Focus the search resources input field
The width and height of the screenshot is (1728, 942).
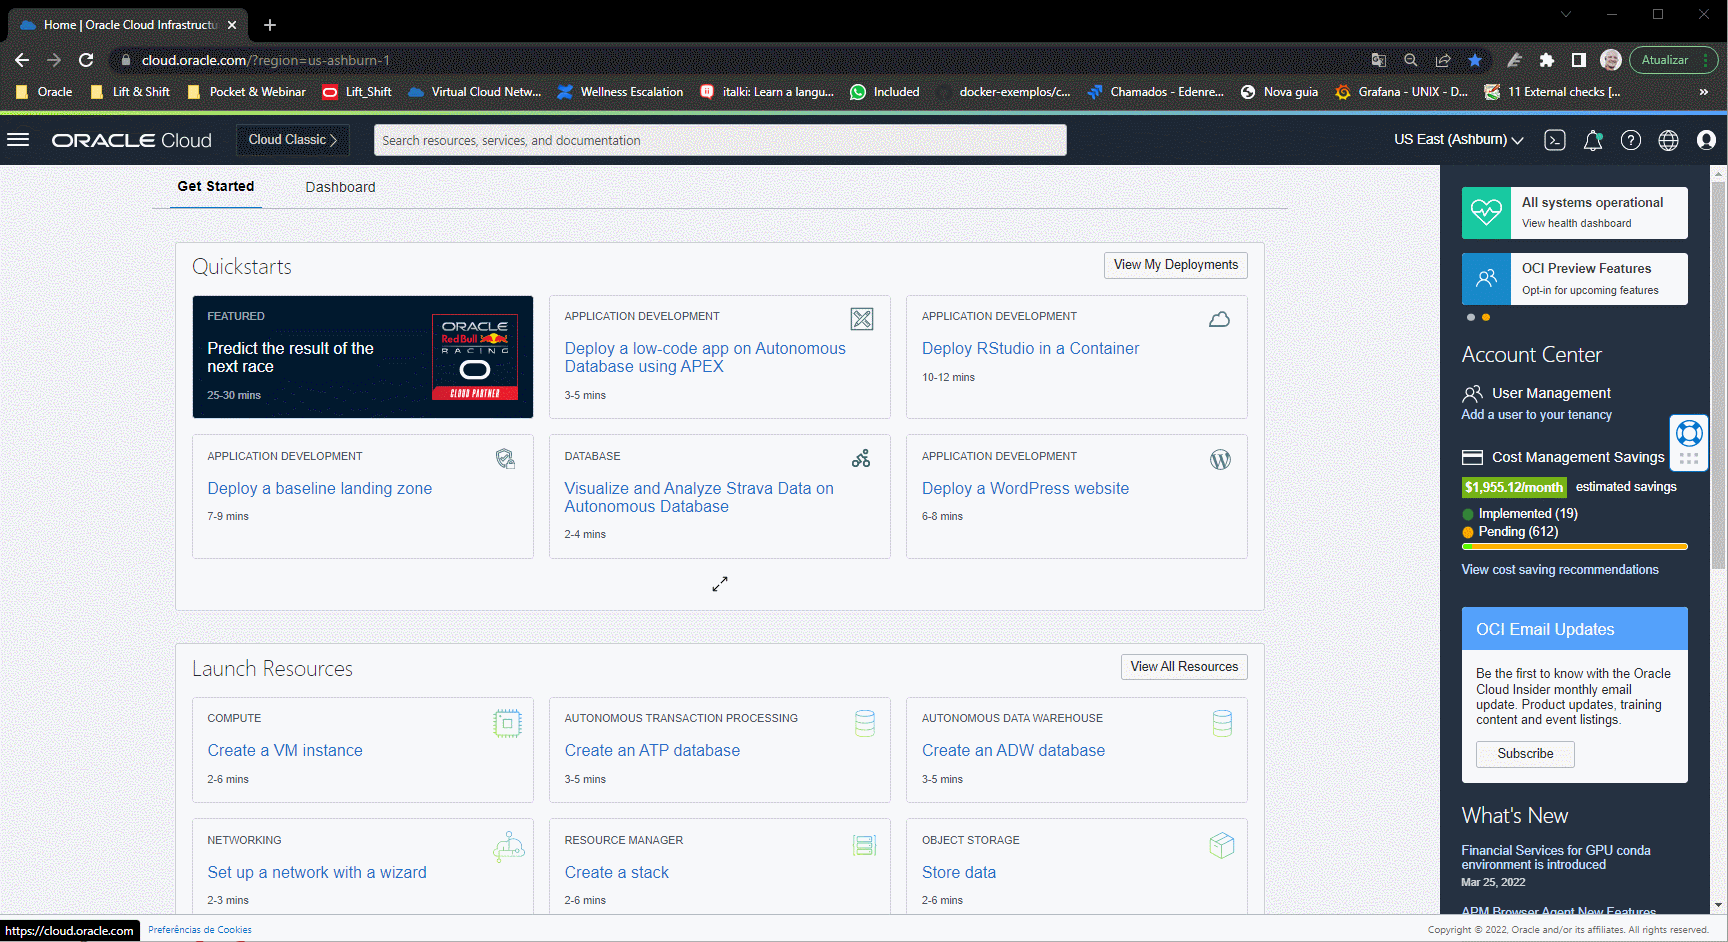coord(720,140)
